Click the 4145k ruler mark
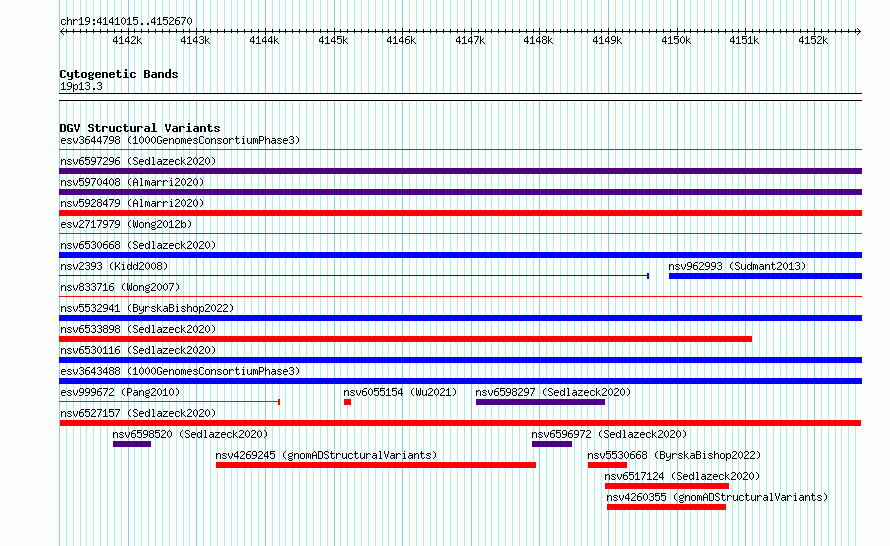 point(333,40)
